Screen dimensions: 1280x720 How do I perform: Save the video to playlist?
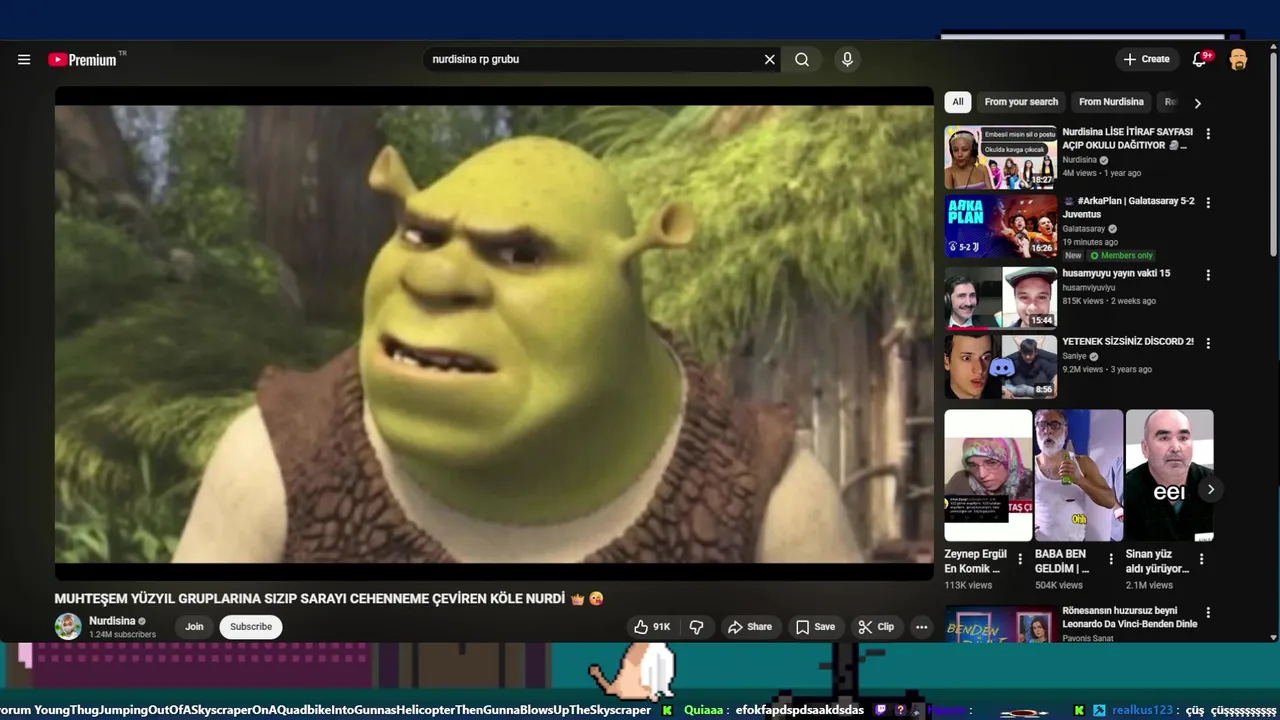point(815,627)
